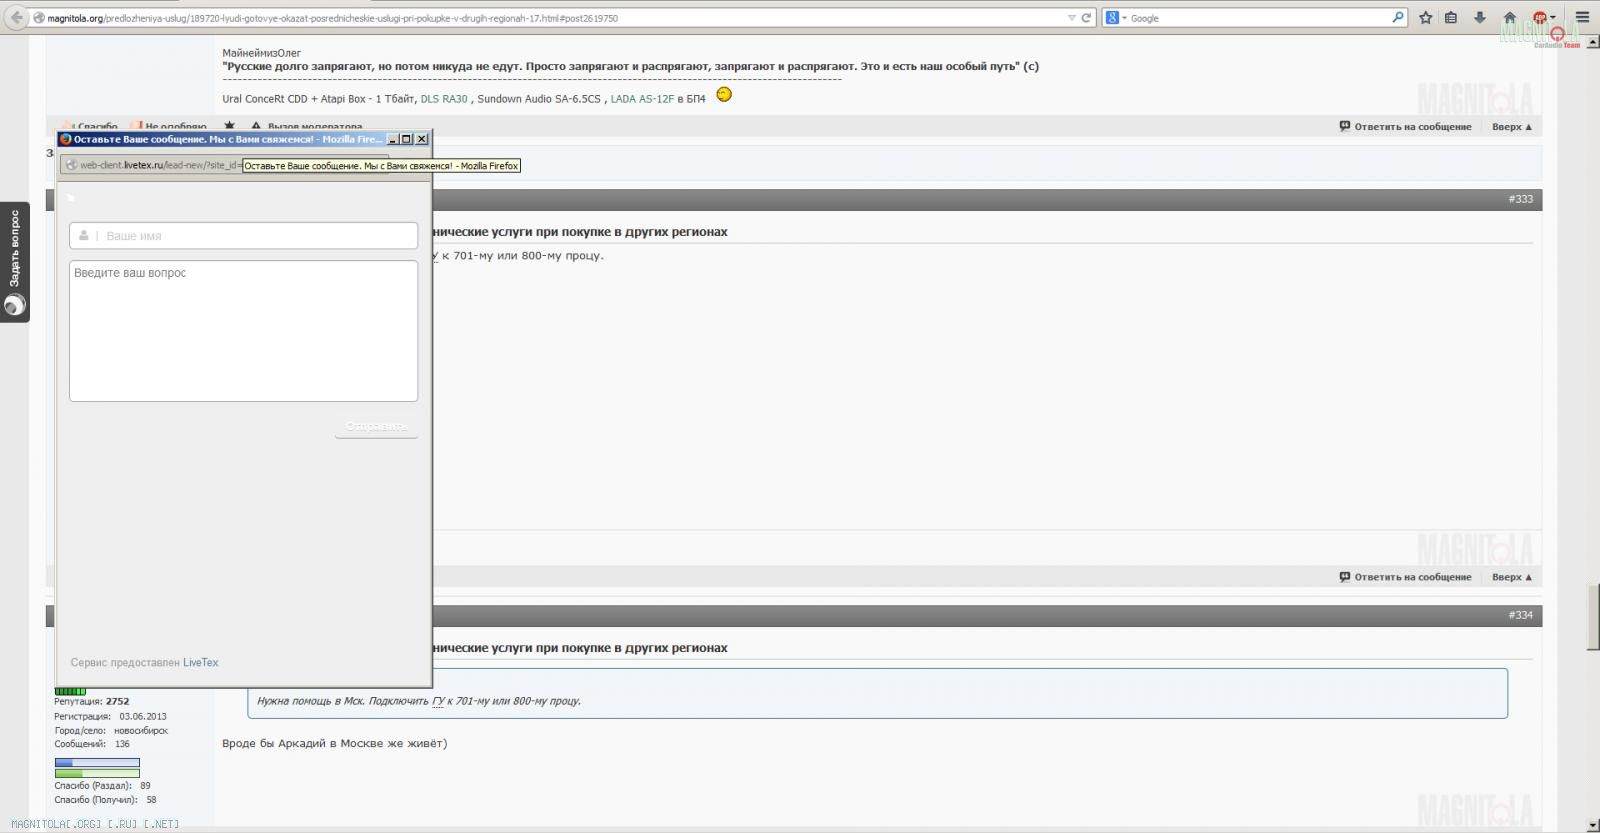Open the Adblock Plus toolbar icon
This screenshot has width=1600, height=833.
click(1540, 18)
